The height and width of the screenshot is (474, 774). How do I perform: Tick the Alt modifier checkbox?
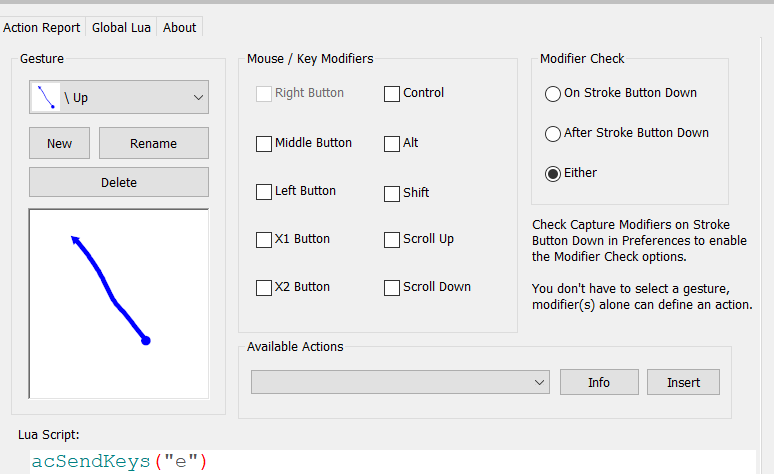tap(392, 143)
